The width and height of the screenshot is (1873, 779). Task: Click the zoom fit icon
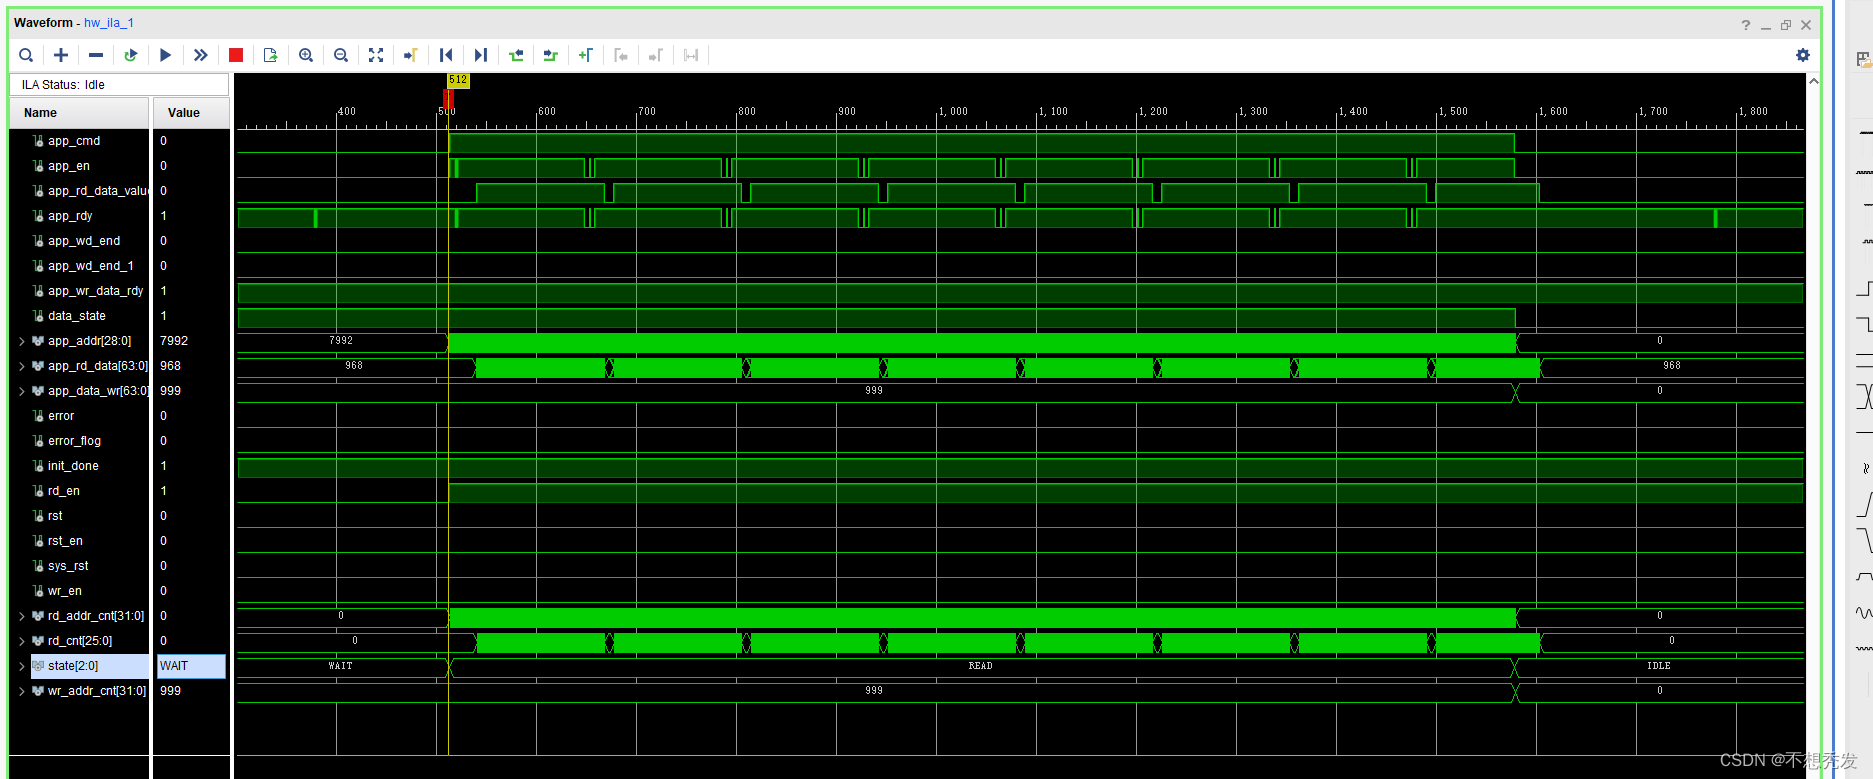pos(376,55)
